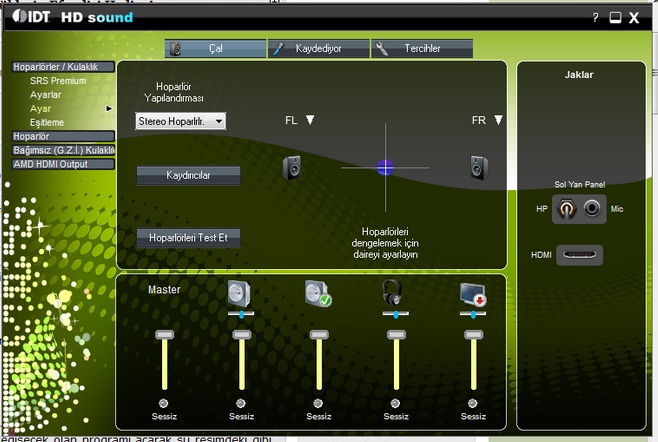This screenshot has width=658, height=442.
Task: Click the speaker with green checkmark icon
Action: click(318, 293)
